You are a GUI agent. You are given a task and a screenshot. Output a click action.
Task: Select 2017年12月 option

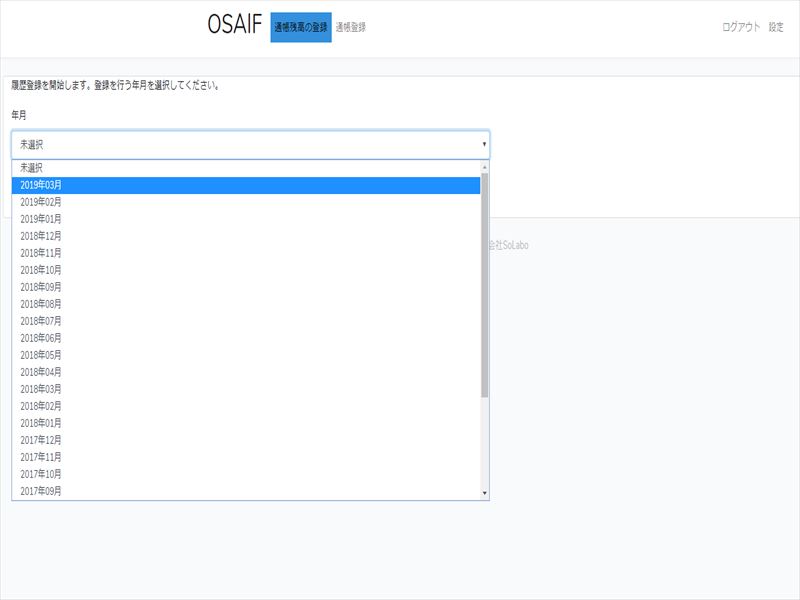point(246,440)
